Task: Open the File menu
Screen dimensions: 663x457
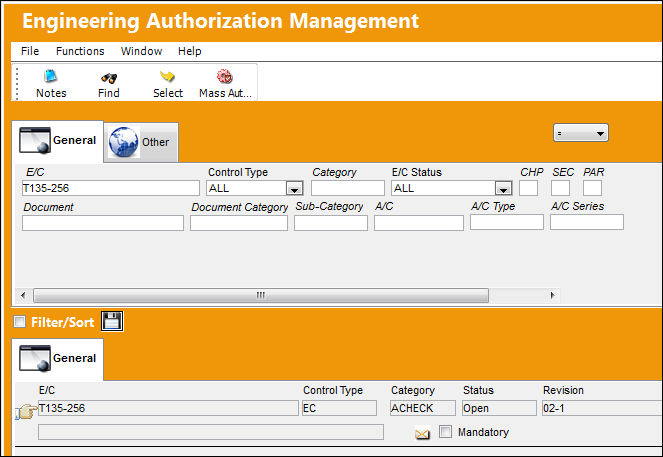Action: (30, 51)
